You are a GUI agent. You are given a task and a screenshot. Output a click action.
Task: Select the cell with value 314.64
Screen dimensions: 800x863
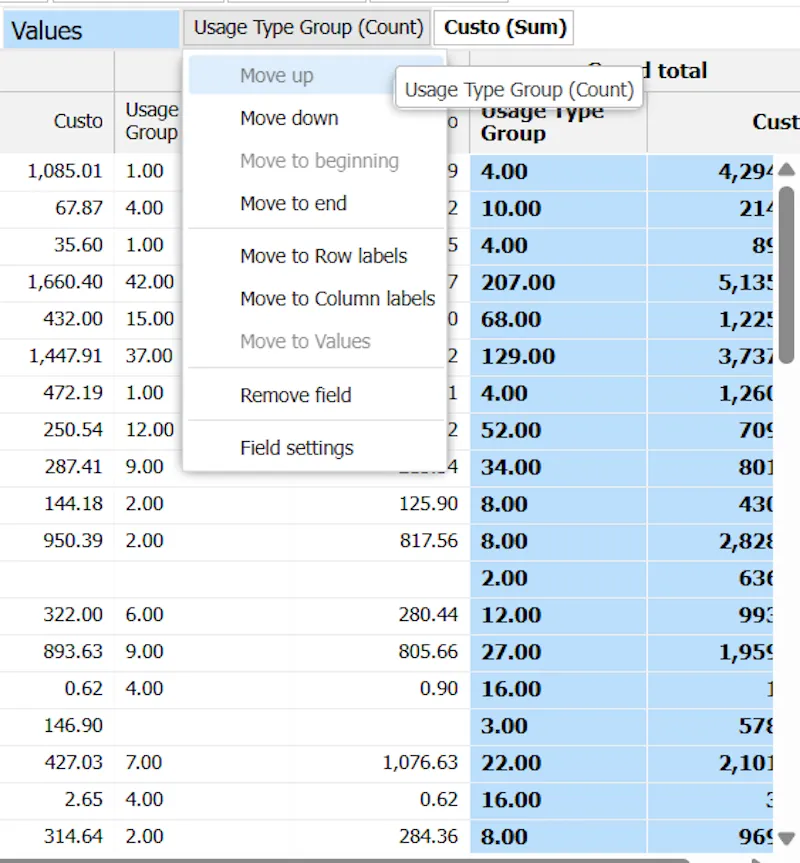[57, 837]
